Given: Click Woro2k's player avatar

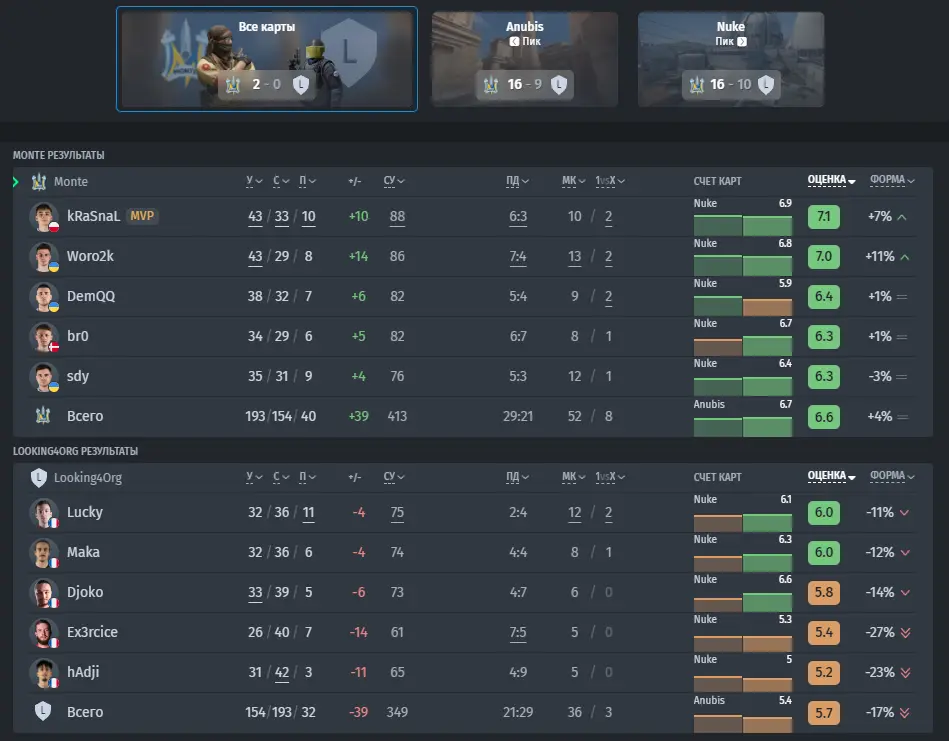Looking at the screenshot, I should point(44,257).
